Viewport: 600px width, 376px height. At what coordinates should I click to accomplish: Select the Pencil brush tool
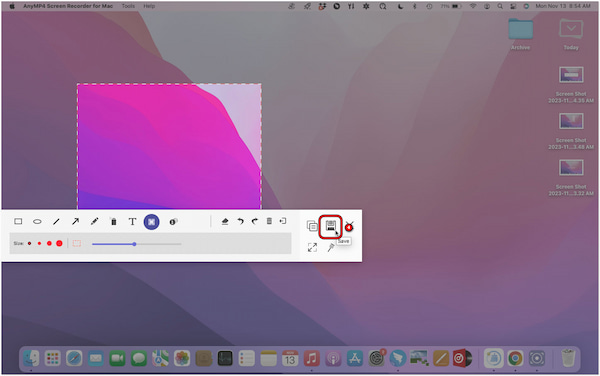point(95,221)
